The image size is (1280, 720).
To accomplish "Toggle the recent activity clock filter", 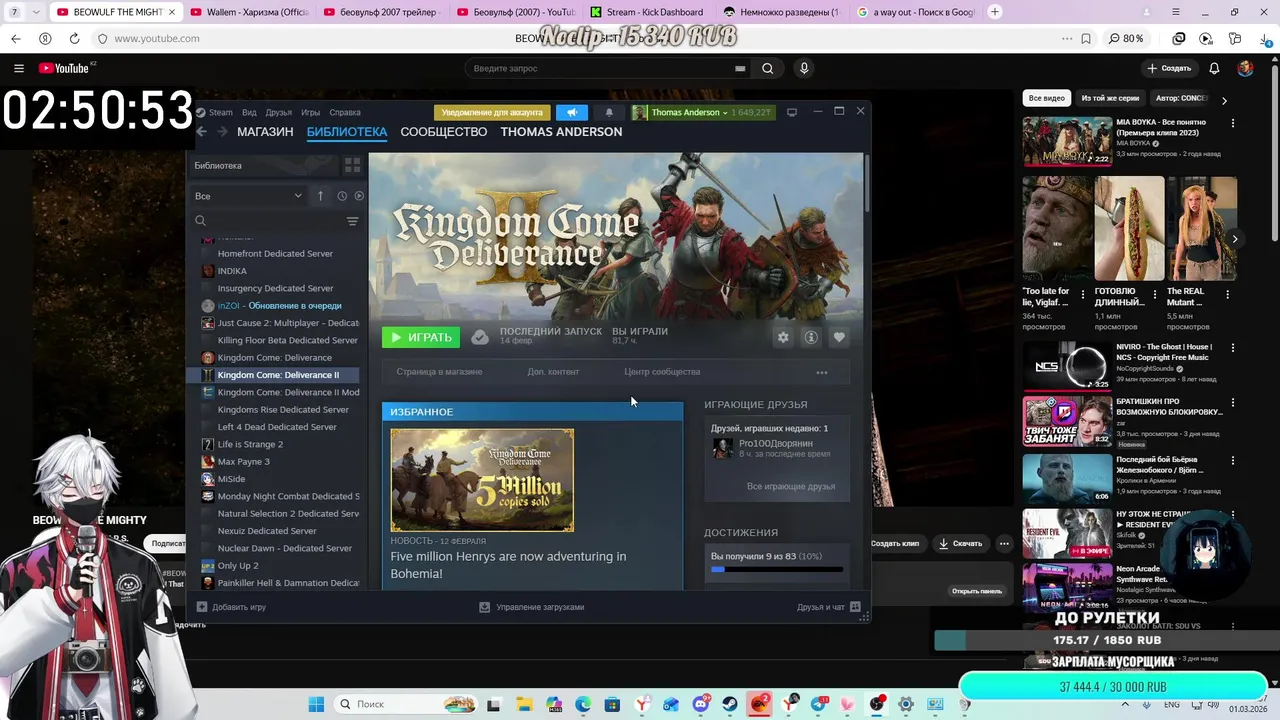I will (342, 196).
